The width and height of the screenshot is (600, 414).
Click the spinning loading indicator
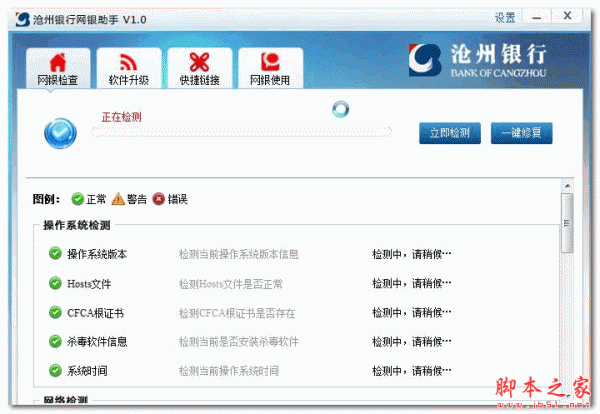pos(340,109)
